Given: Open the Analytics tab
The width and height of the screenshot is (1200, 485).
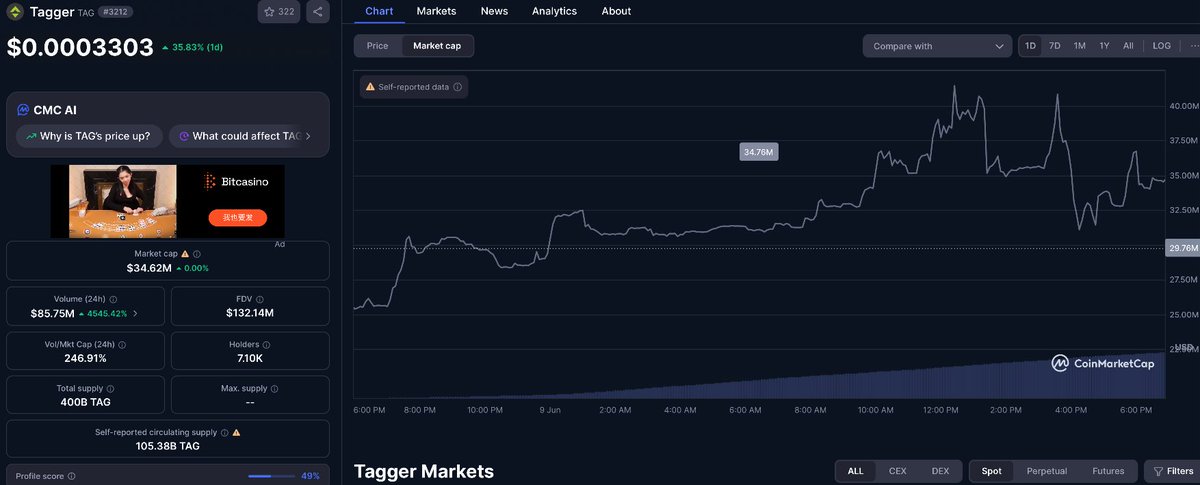Looking at the screenshot, I should click(x=554, y=11).
